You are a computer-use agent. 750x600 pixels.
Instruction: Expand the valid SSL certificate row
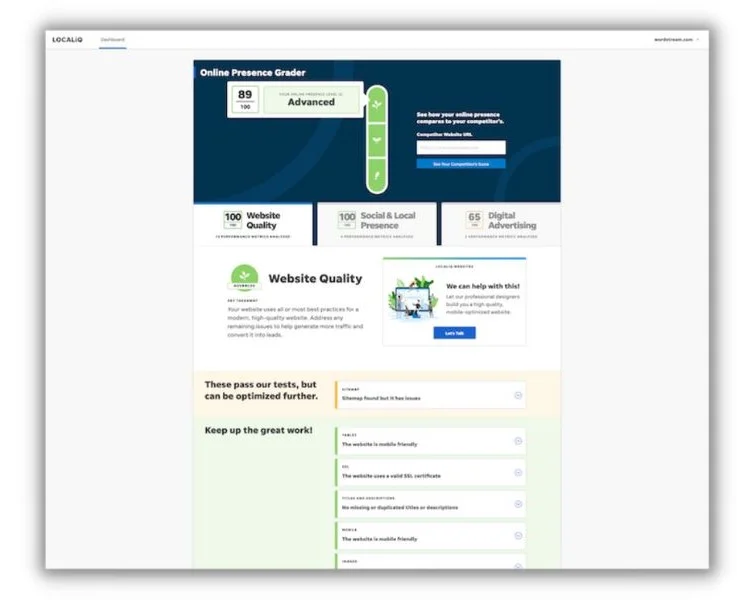coord(518,473)
